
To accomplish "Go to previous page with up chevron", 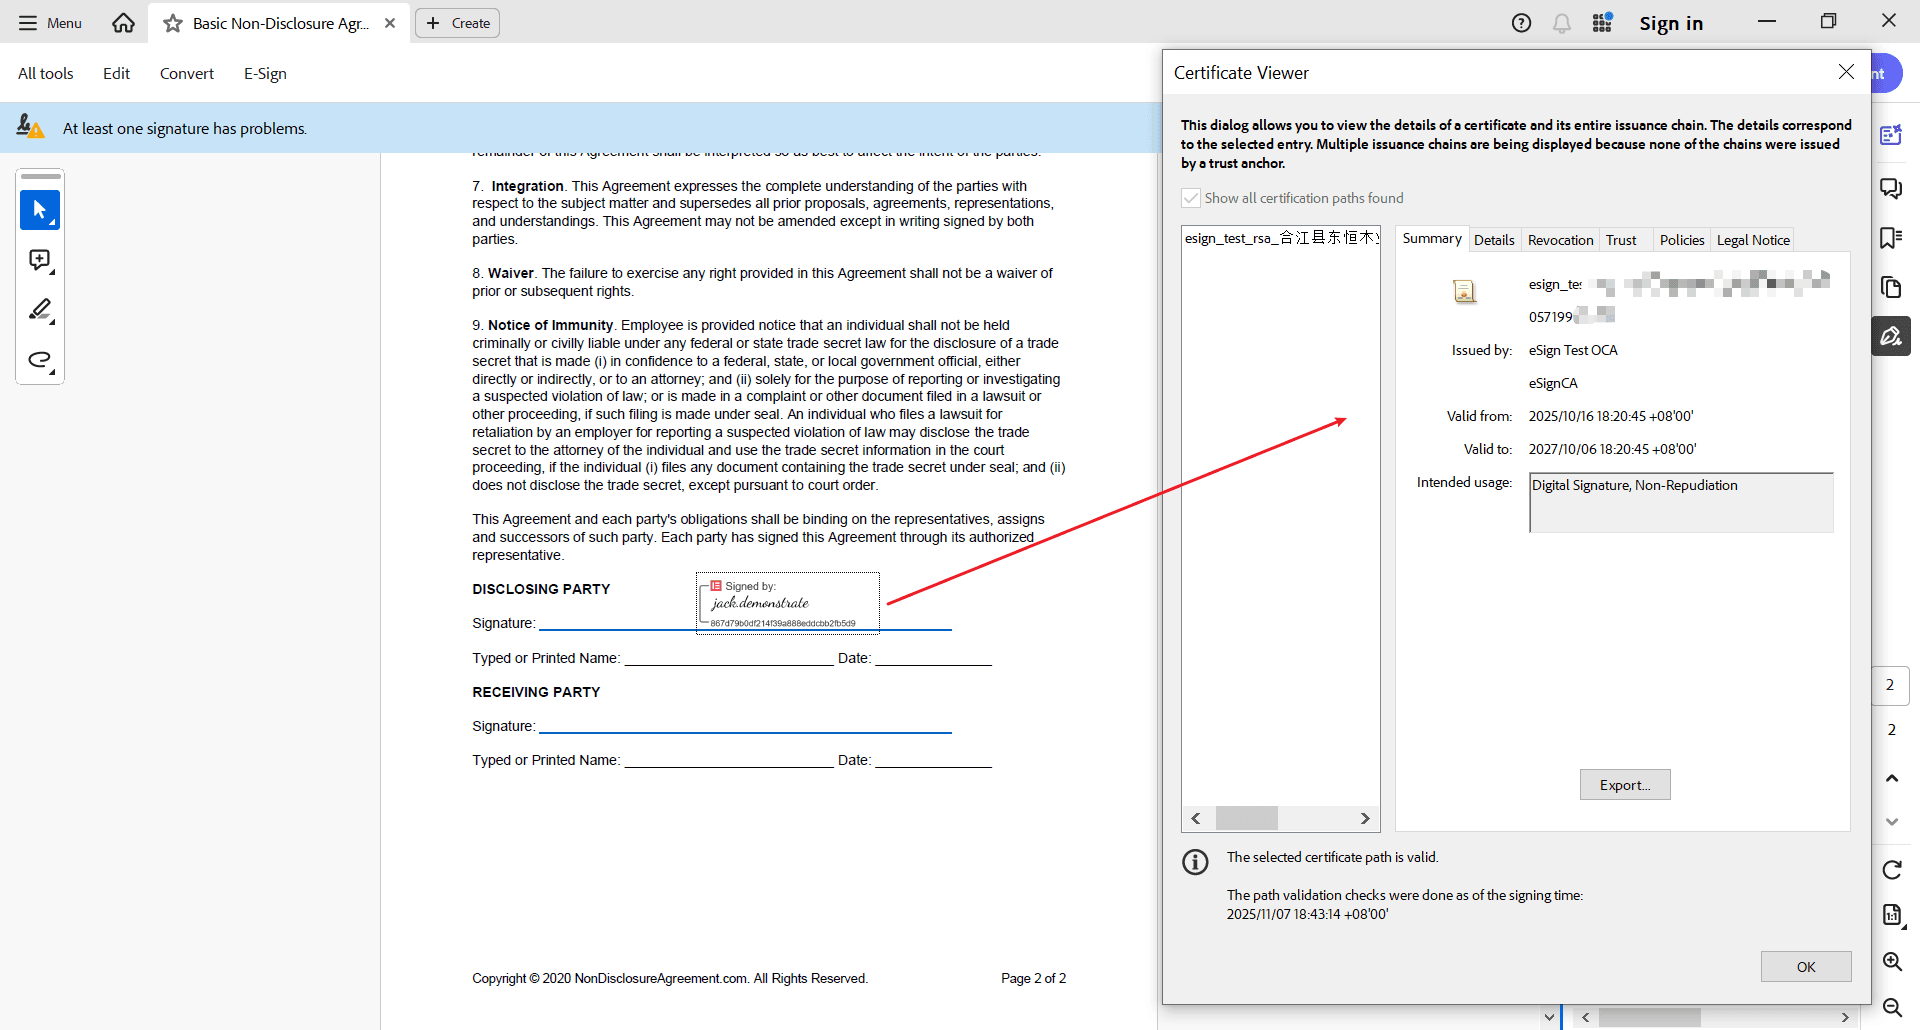I will pos(1891,778).
